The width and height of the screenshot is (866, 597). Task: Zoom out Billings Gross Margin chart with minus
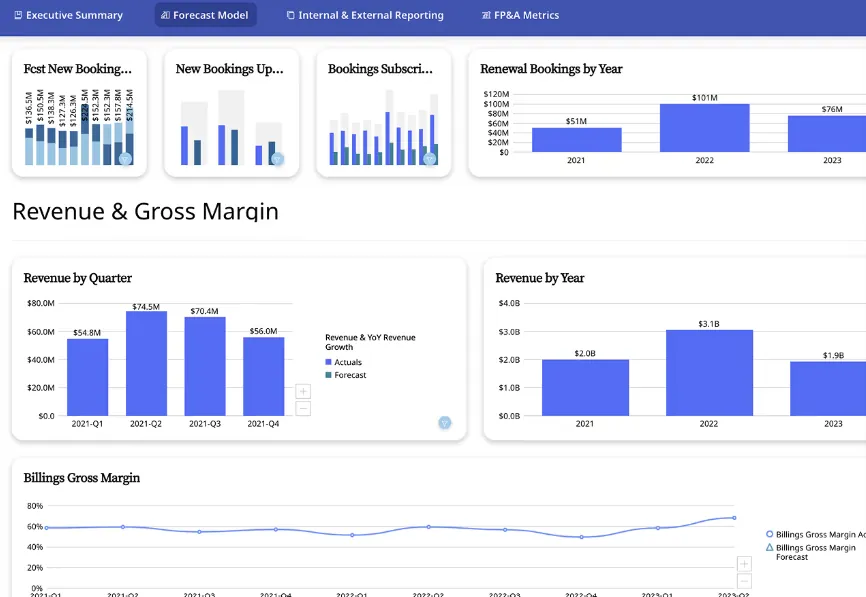pos(743,580)
